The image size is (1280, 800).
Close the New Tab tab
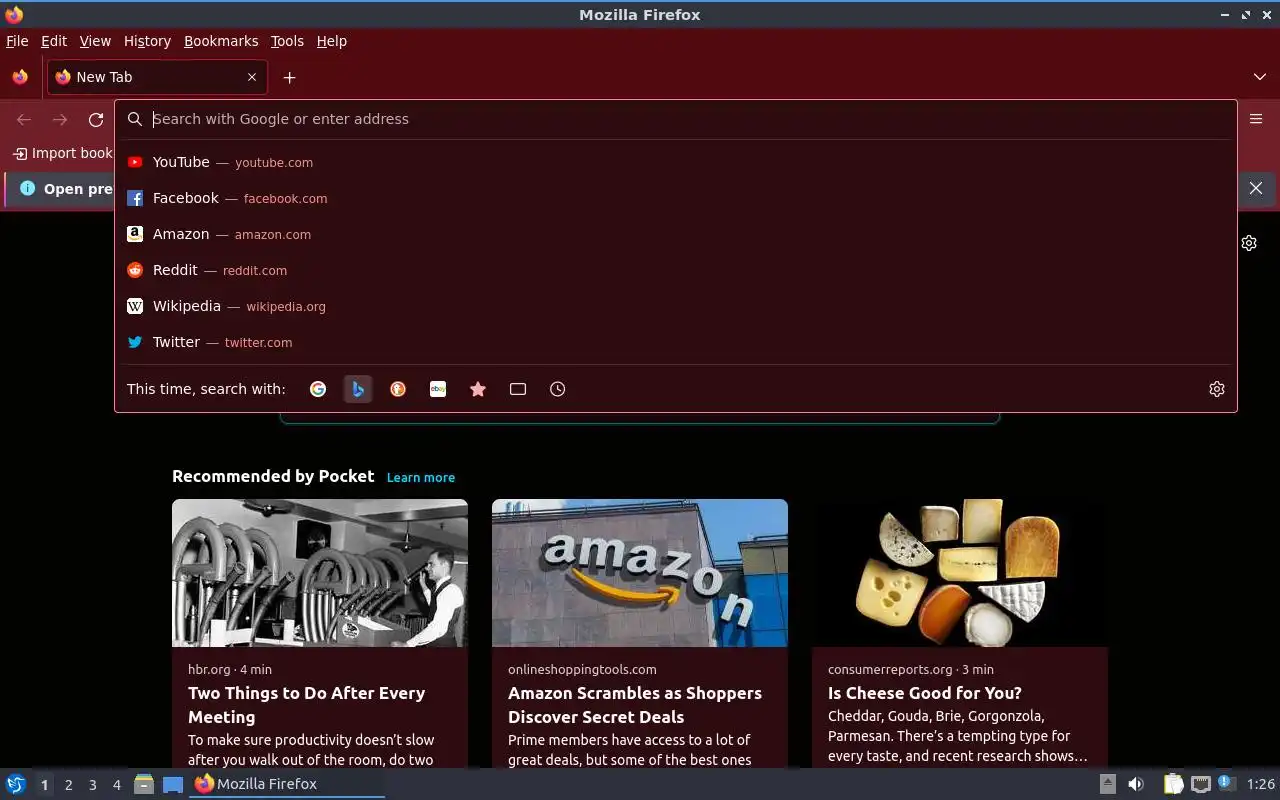252,77
